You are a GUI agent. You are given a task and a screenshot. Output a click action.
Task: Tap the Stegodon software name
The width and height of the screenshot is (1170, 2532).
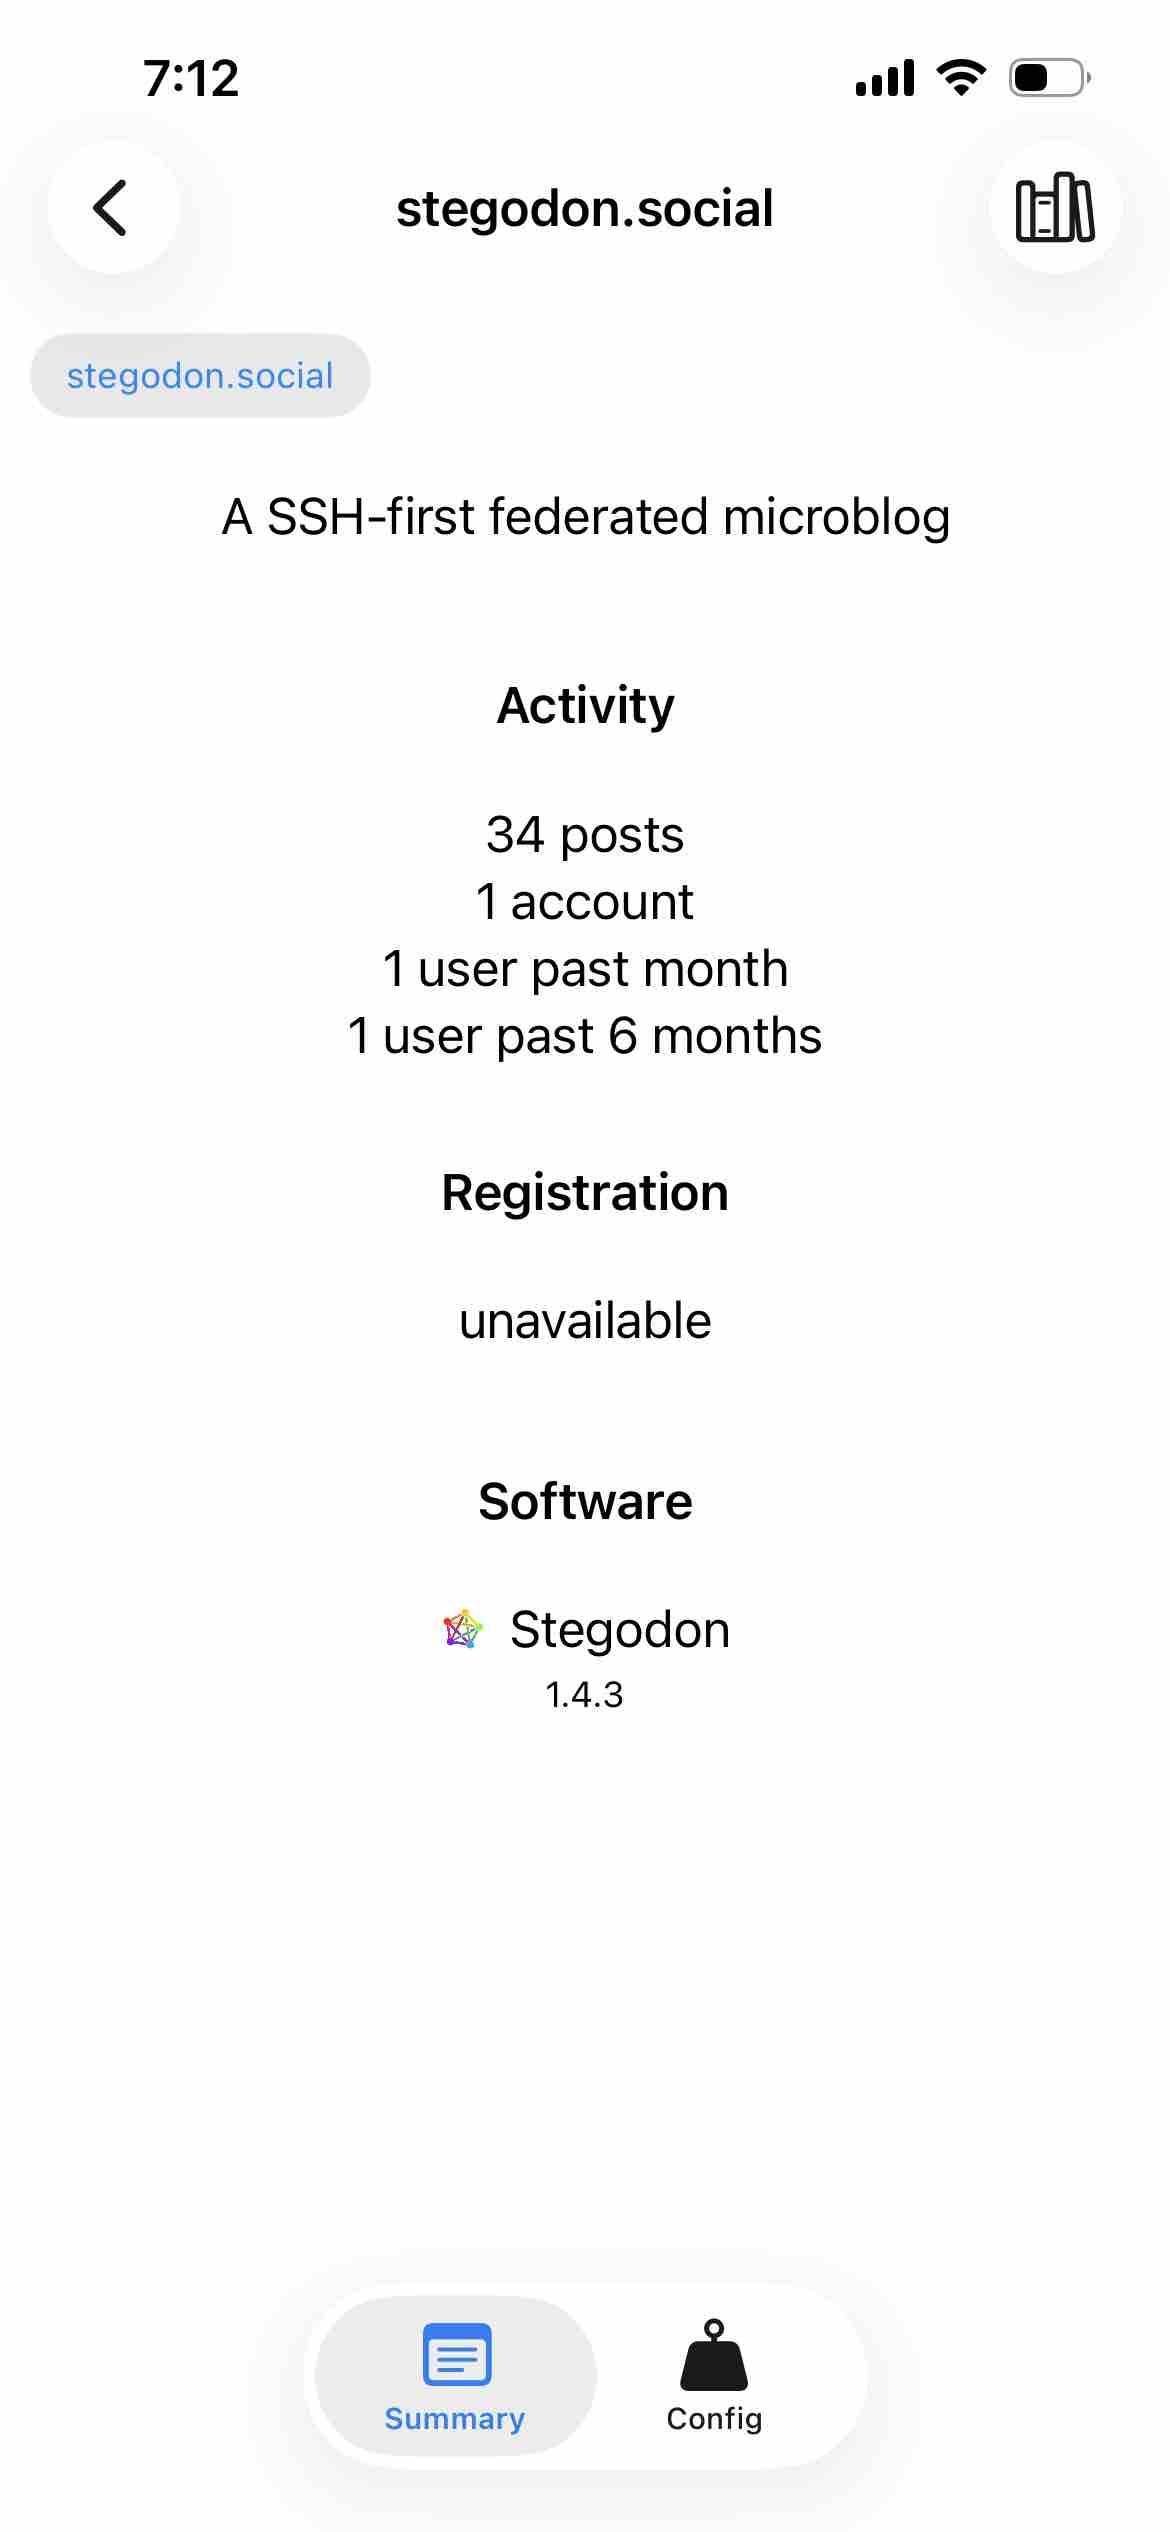click(x=620, y=1629)
